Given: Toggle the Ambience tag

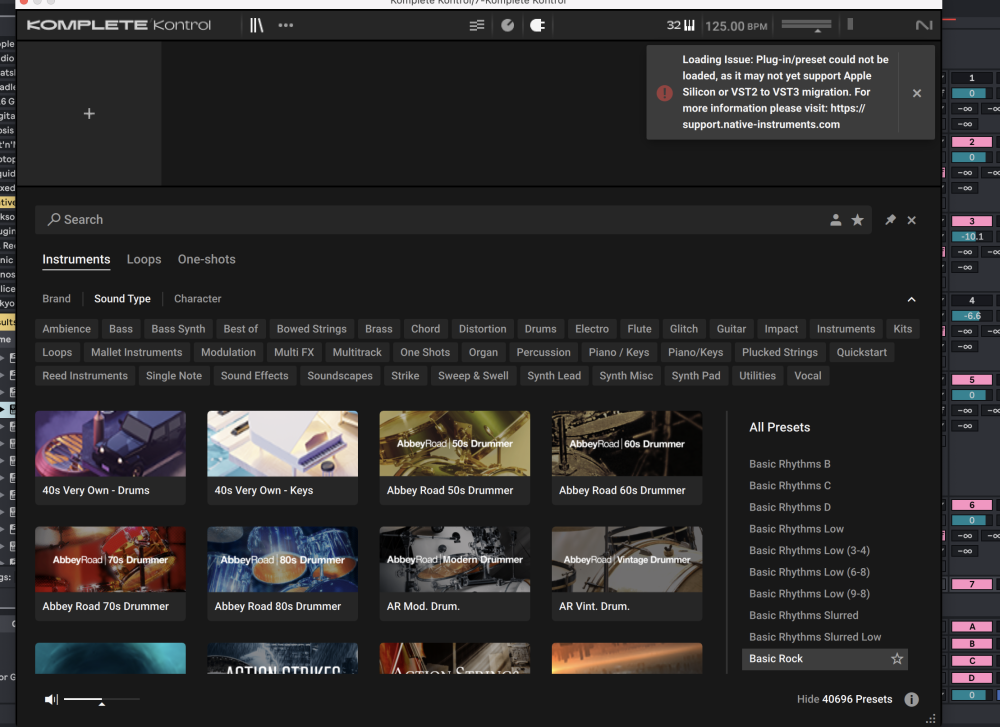Looking at the screenshot, I should point(66,329).
